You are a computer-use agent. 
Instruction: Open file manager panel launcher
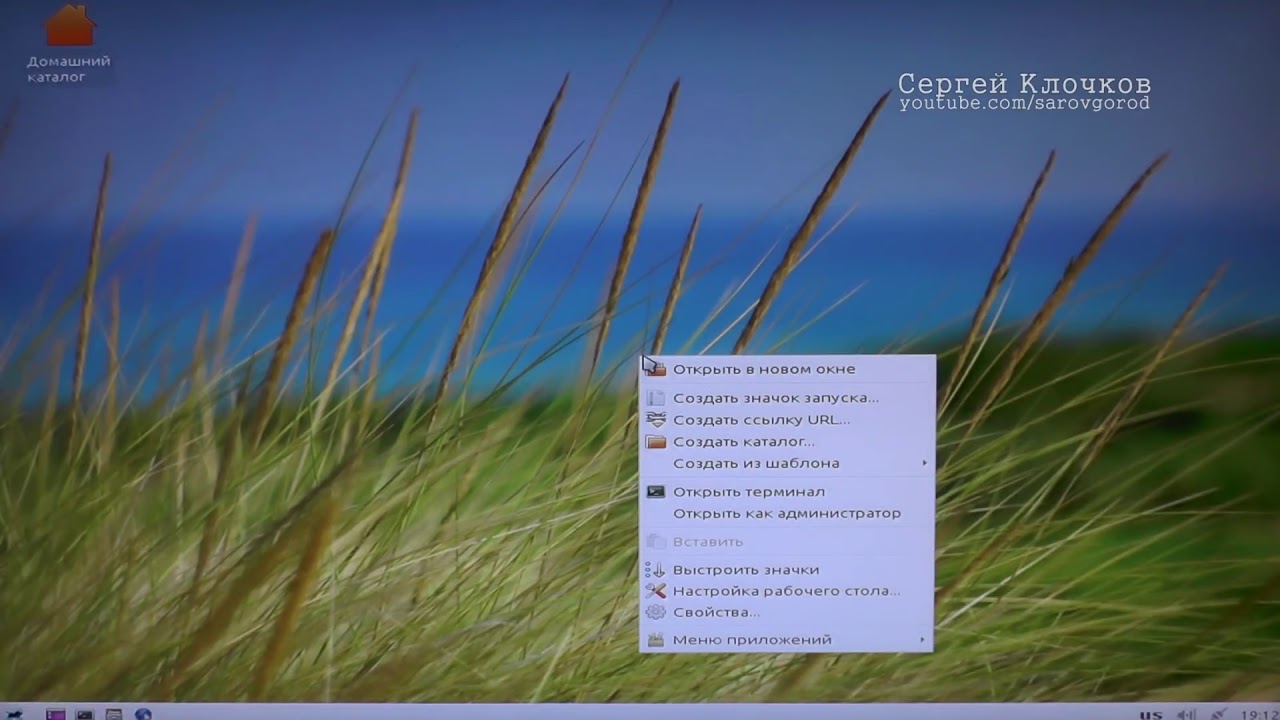click(114, 714)
